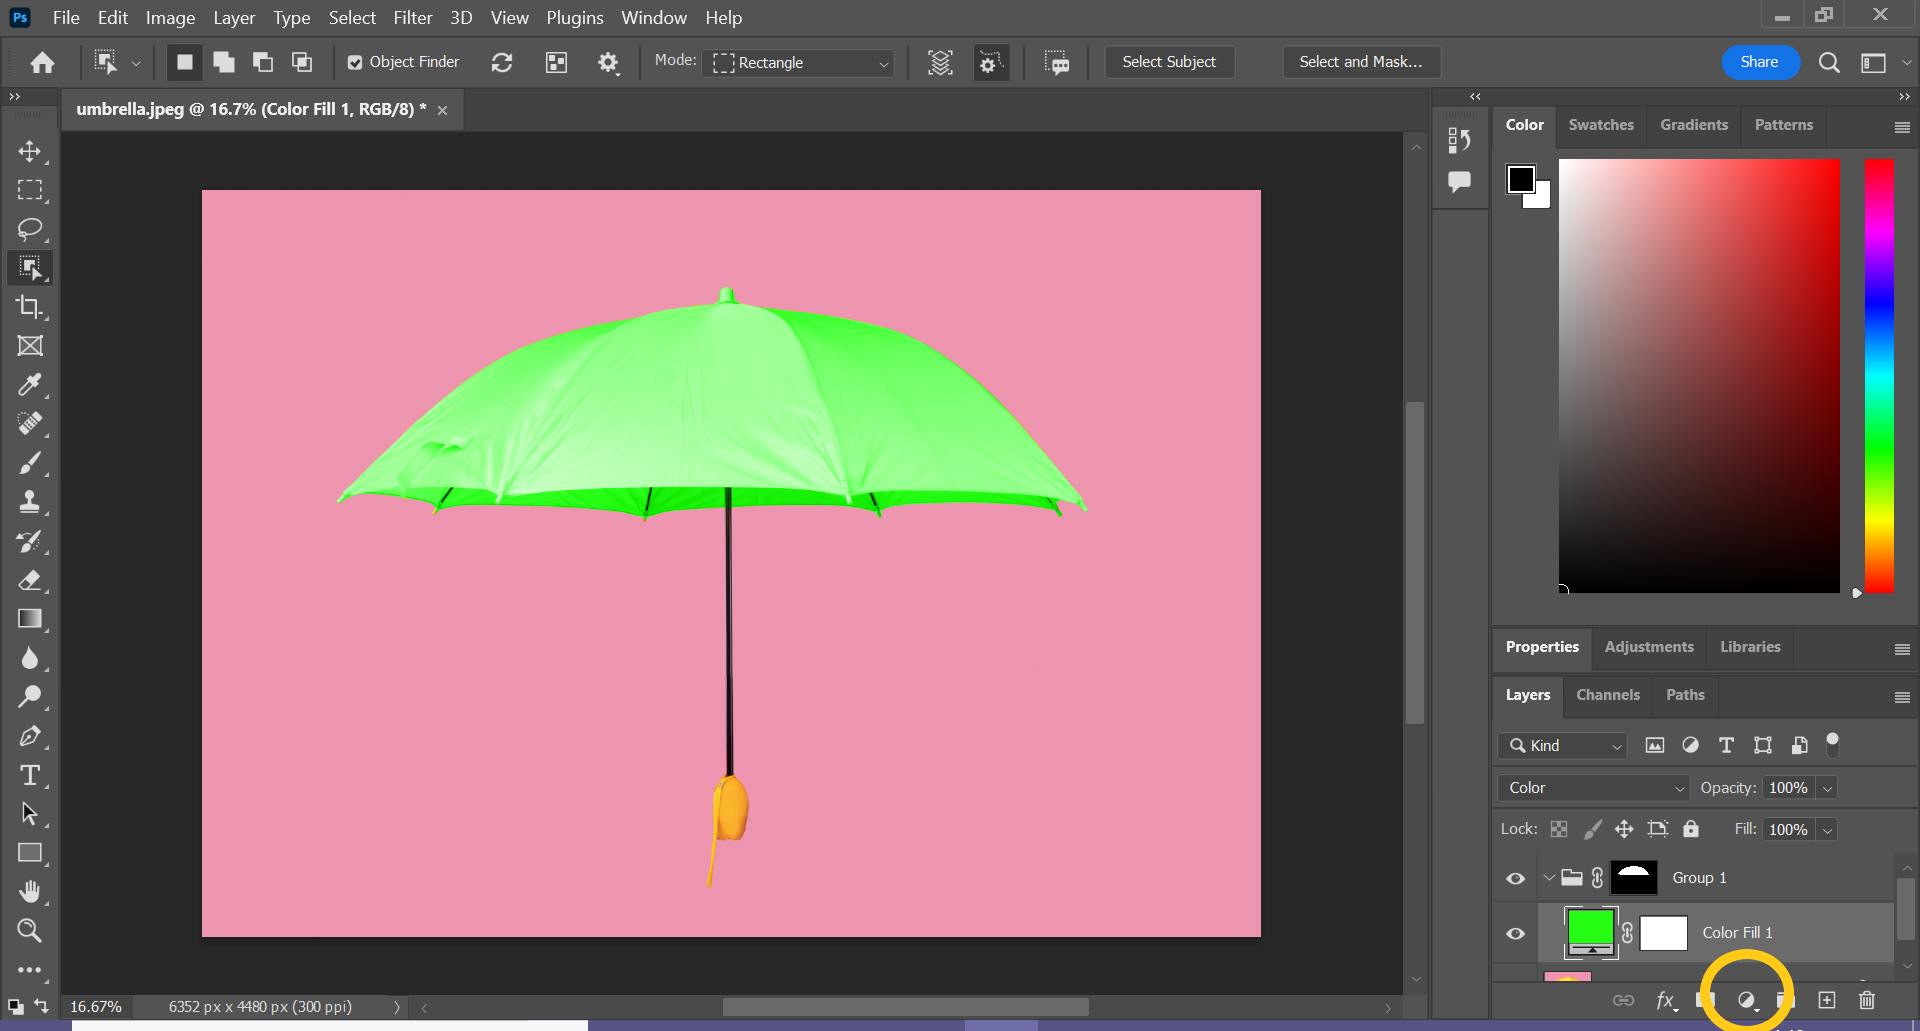The width and height of the screenshot is (1920, 1031).
Task: Toggle filter for pixel layers
Action: coord(1655,746)
